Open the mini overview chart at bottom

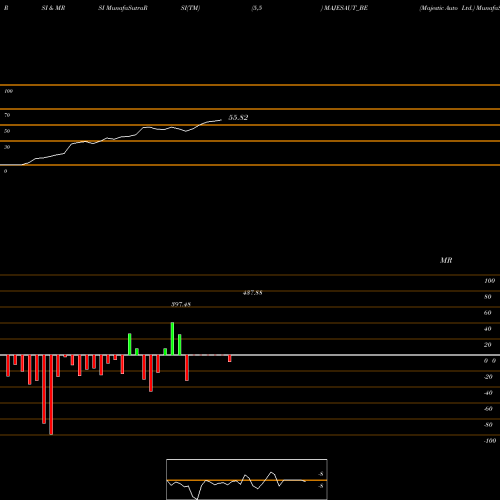[247, 479]
